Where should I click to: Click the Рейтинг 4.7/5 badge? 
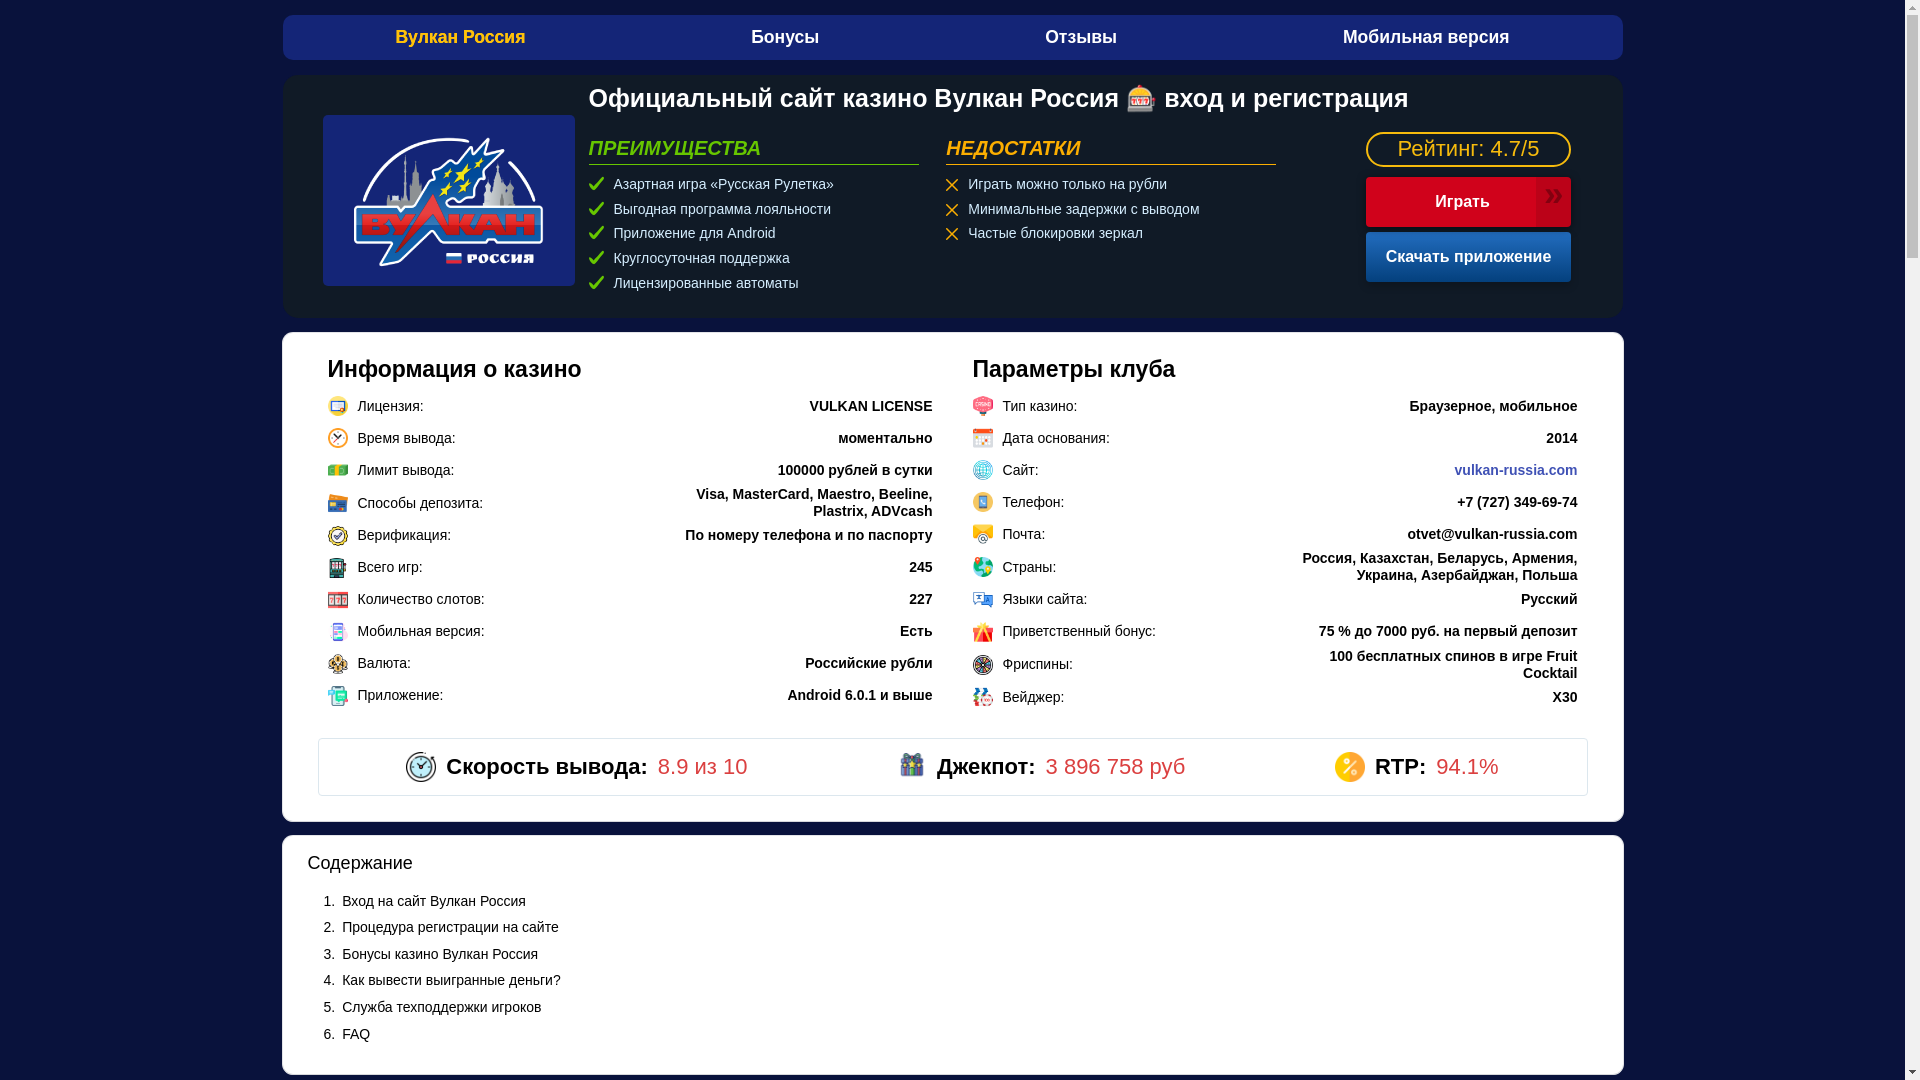1468,149
